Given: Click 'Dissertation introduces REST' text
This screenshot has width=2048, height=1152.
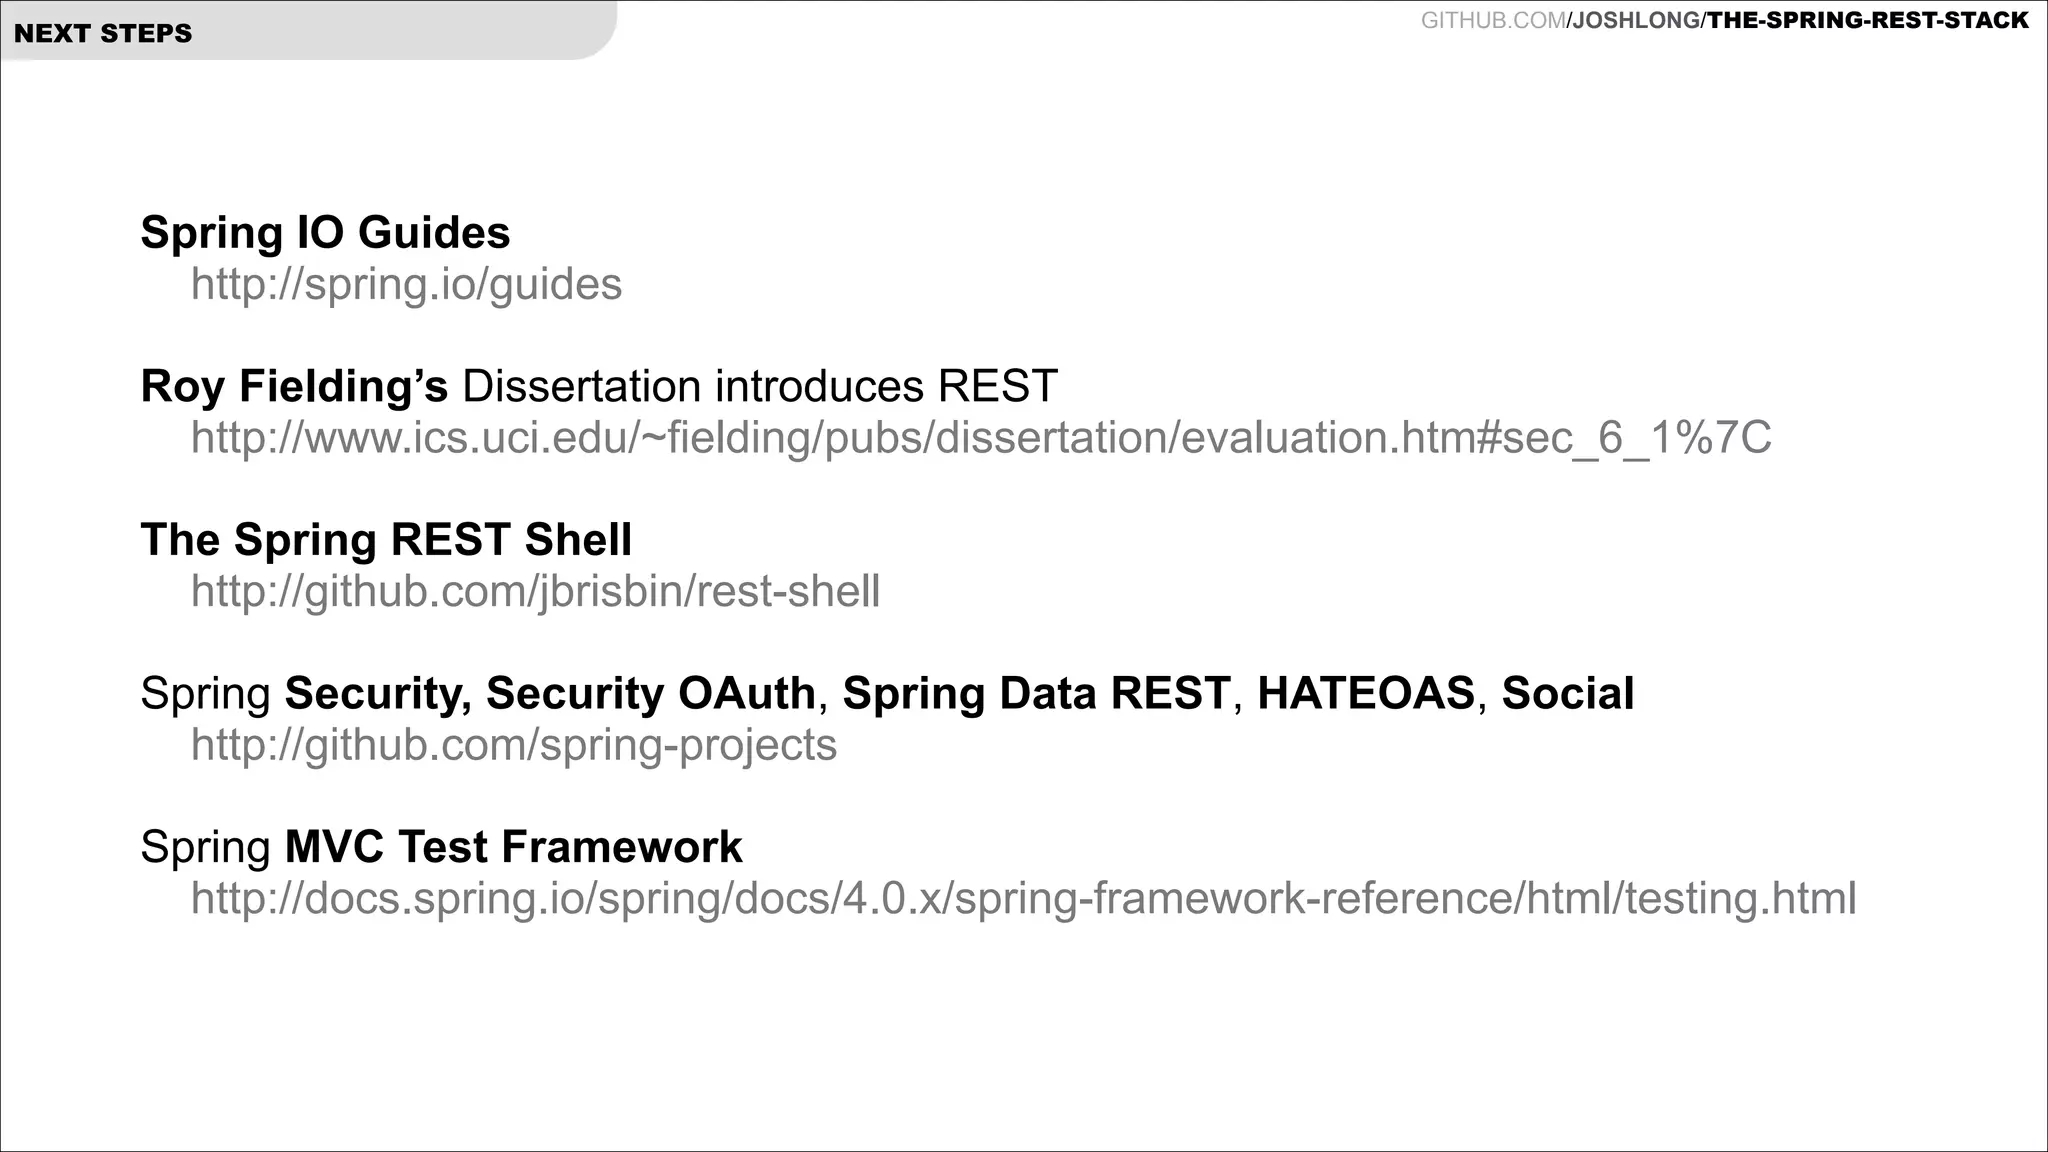Looking at the screenshot, I should pos(759,387).
